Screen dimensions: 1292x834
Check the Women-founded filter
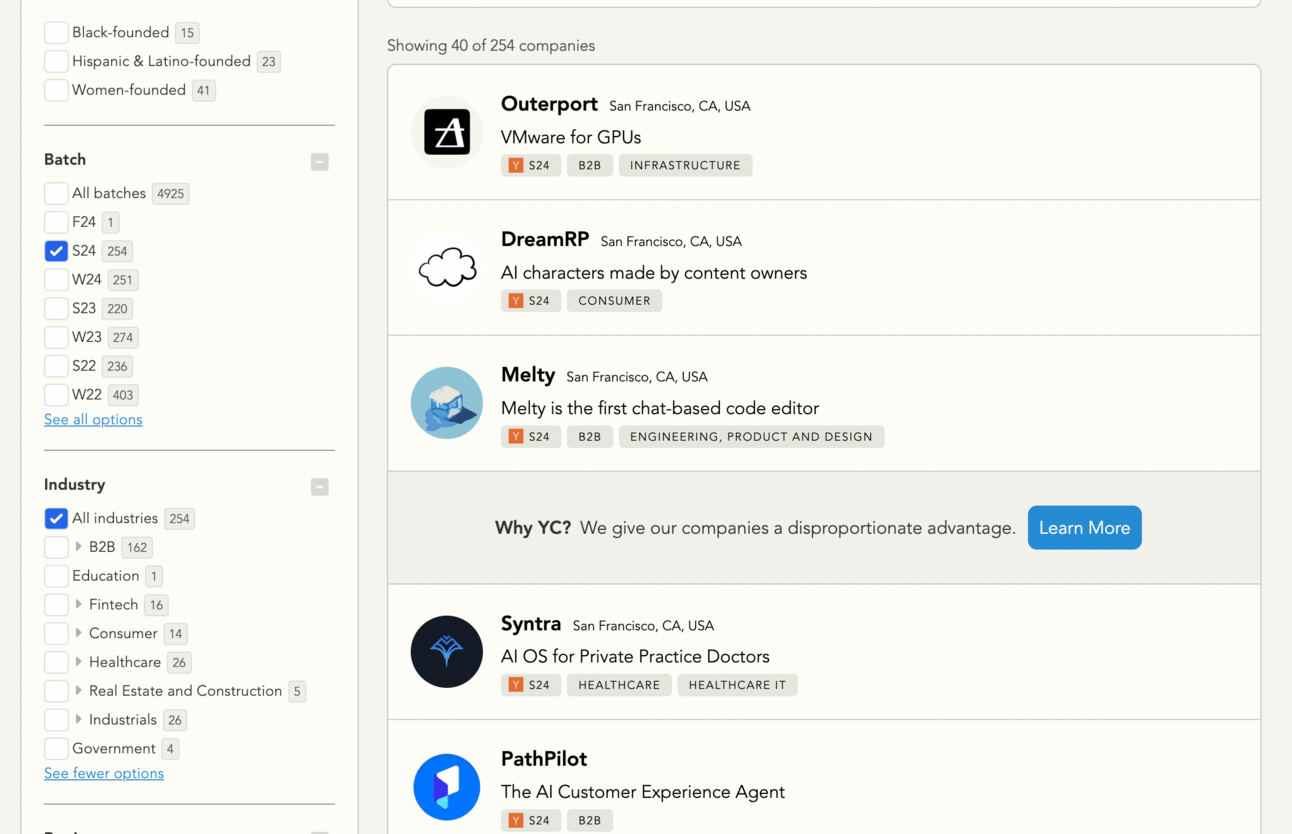56,90
